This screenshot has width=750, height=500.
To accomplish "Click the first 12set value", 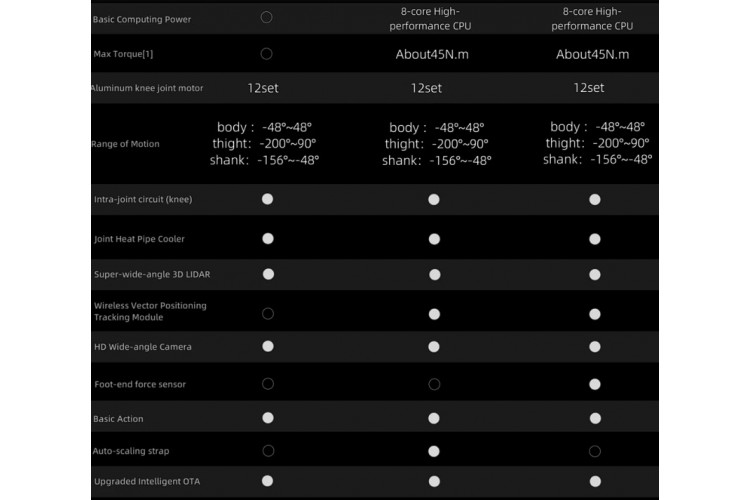I will (263, 88).
